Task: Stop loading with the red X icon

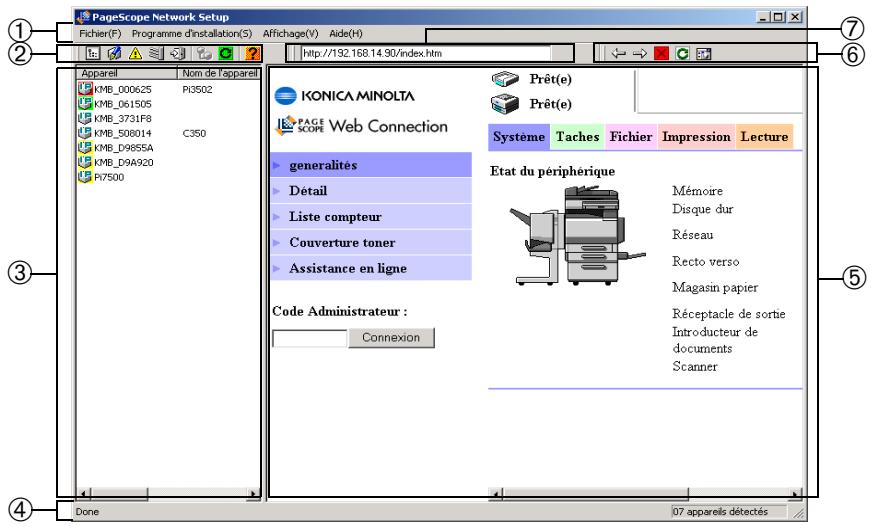Action: click(x=661, y=53)
